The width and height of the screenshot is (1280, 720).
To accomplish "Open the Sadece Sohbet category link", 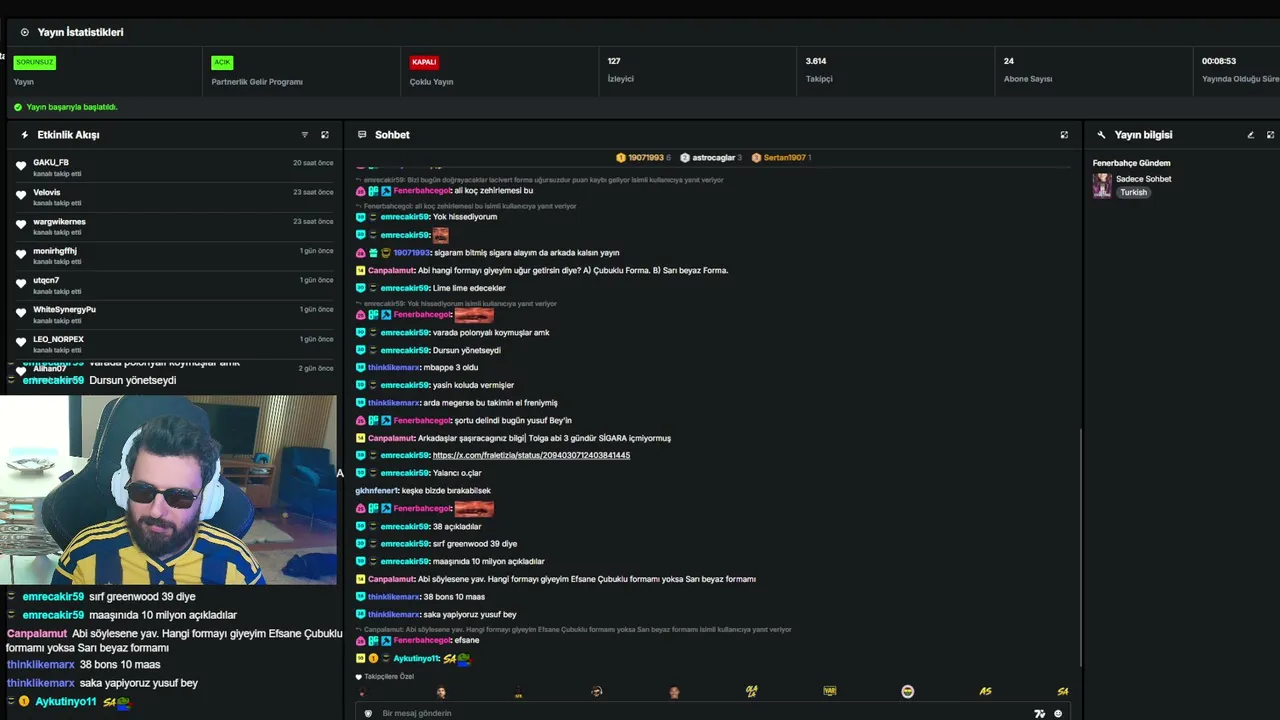I will click(x=1144, y=179).
